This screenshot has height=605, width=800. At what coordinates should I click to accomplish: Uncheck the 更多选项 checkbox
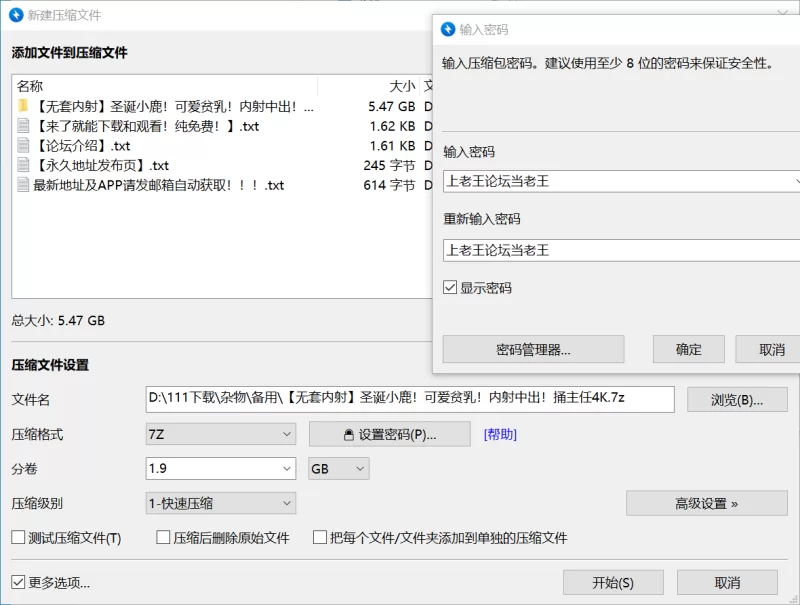(18, 582)
